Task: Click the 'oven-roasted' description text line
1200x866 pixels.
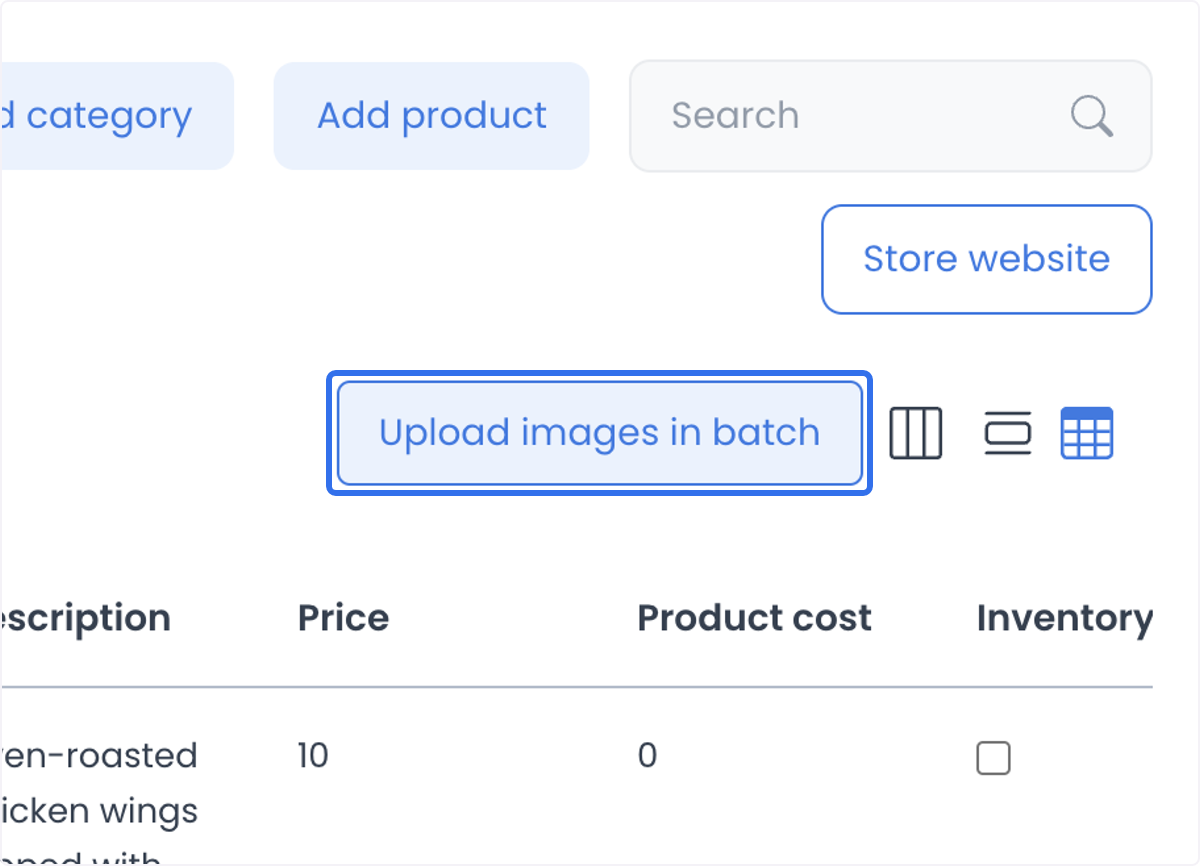Action: click(99, 755)
